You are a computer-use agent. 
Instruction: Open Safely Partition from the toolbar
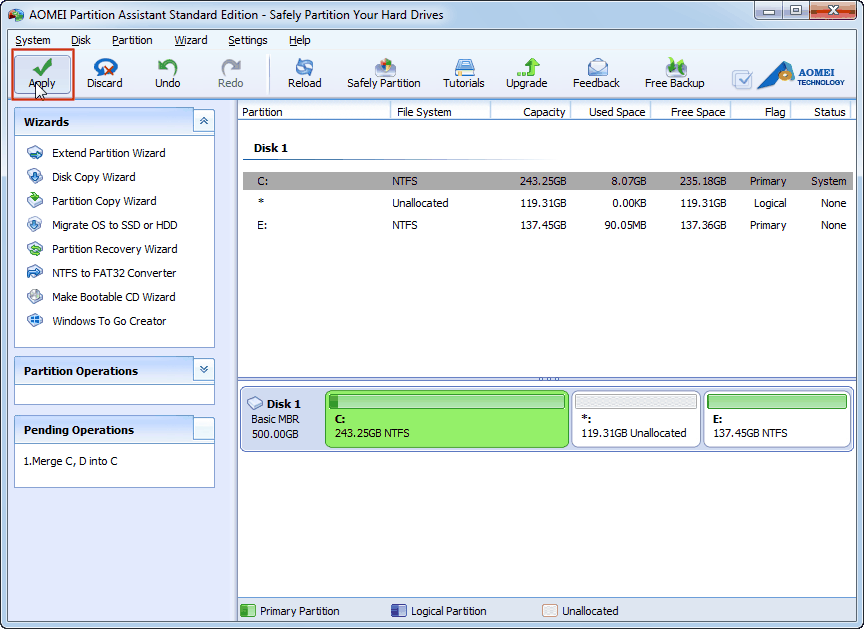[384, 74]
